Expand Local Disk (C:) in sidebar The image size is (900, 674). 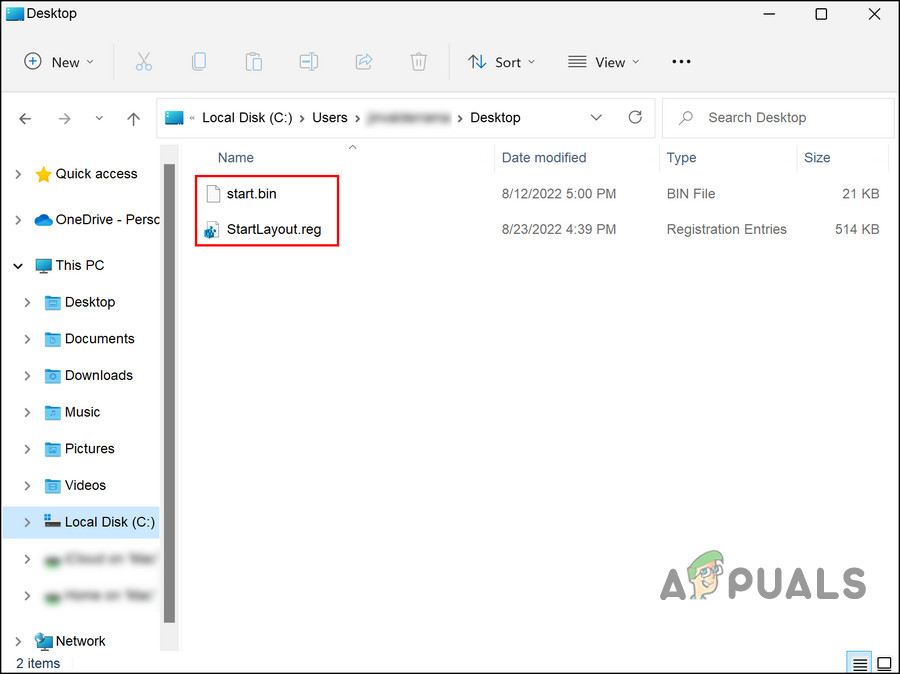coord(27,523)
